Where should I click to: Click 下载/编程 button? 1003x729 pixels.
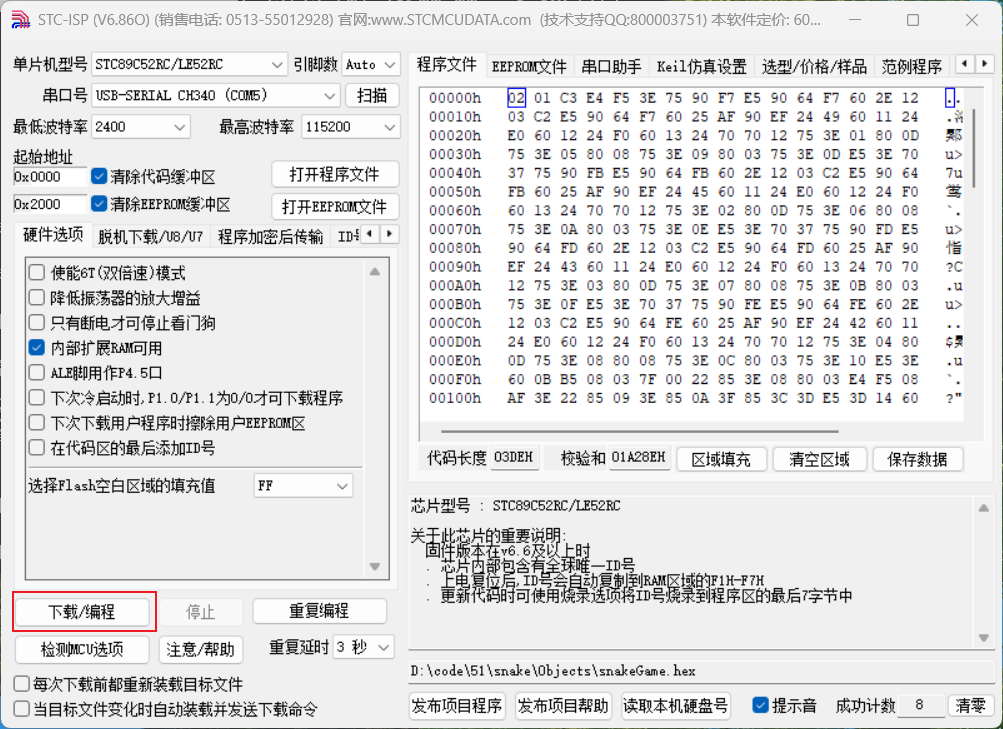pos(83,612)
